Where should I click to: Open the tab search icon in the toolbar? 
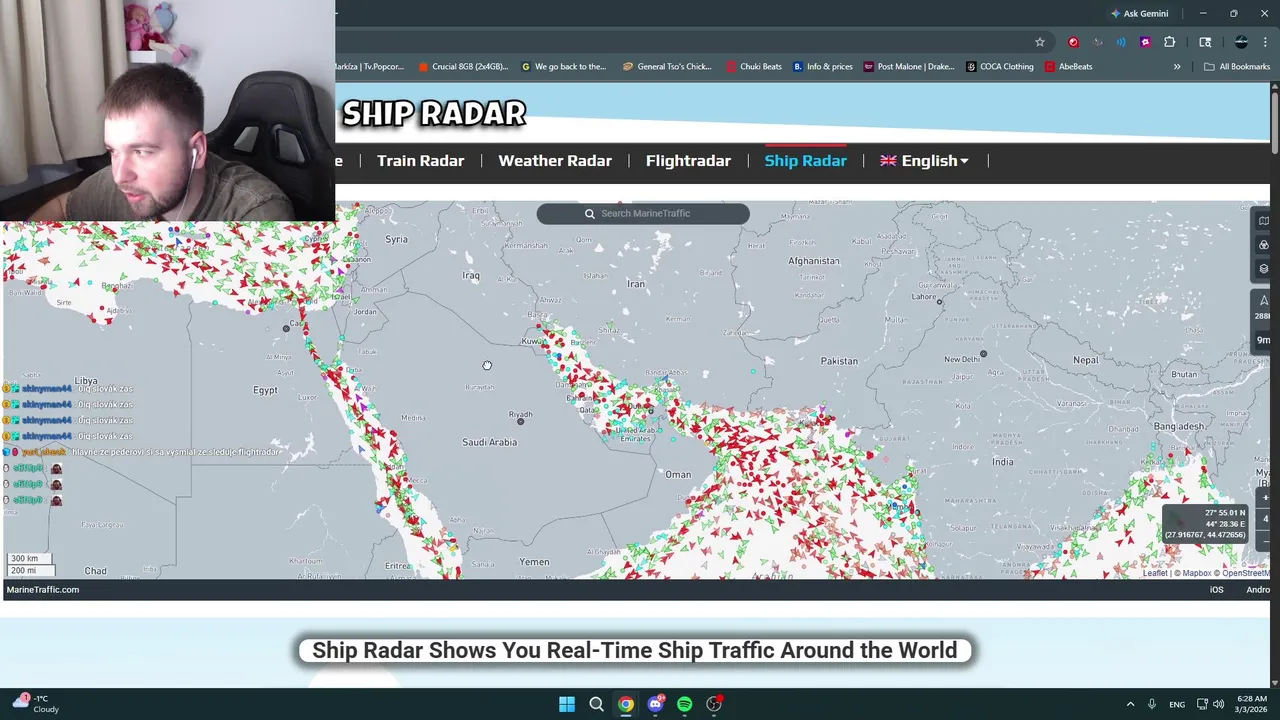[x=1205, y=42]
